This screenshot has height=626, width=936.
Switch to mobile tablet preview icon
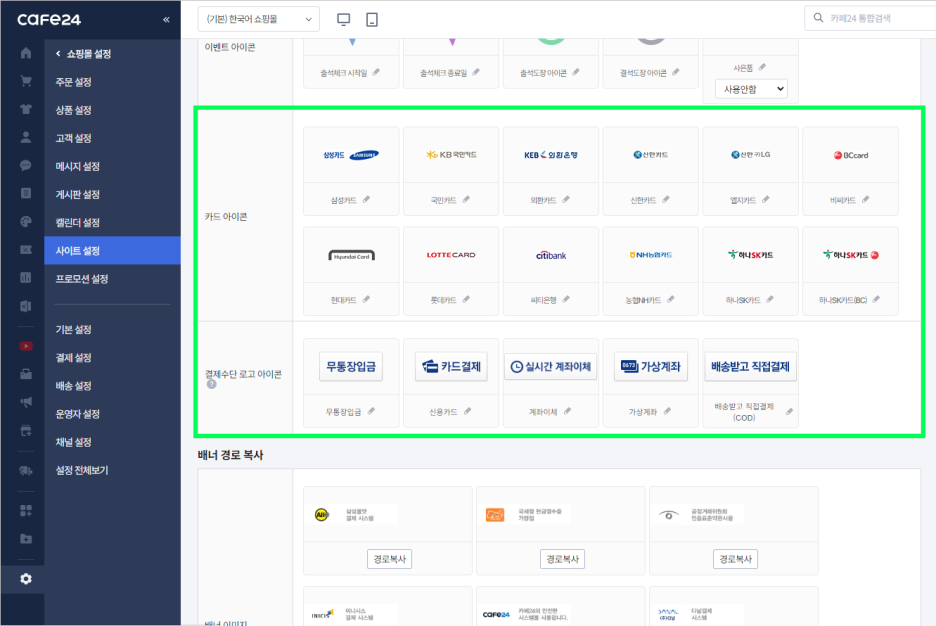[372, 20]
